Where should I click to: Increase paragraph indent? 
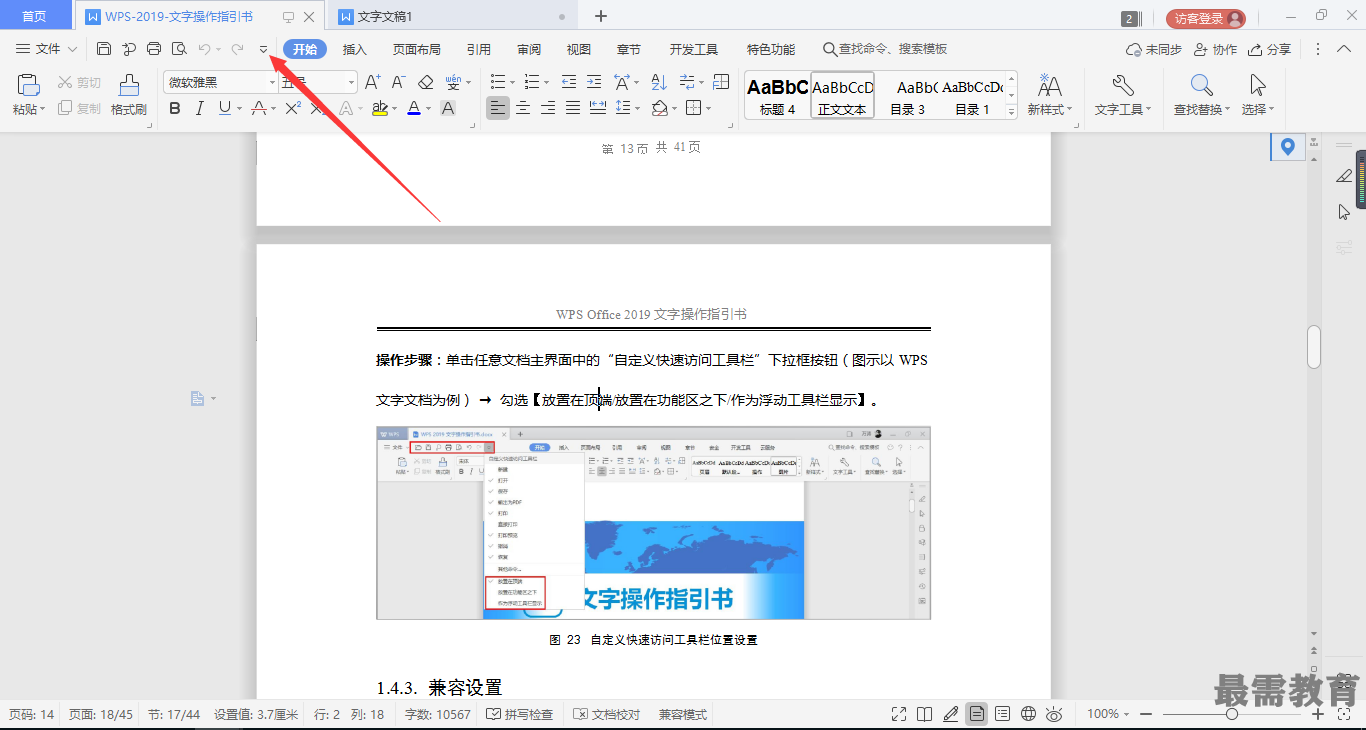594,82
